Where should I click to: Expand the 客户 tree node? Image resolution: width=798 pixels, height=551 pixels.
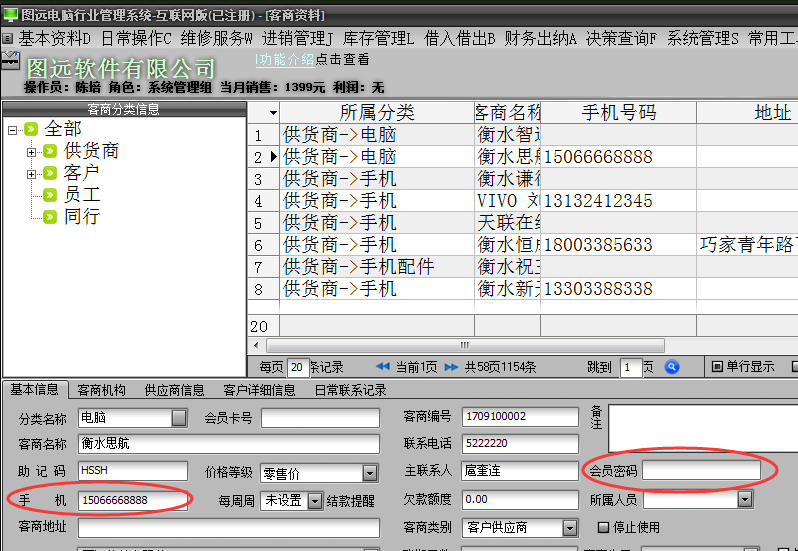pos(31,174)
